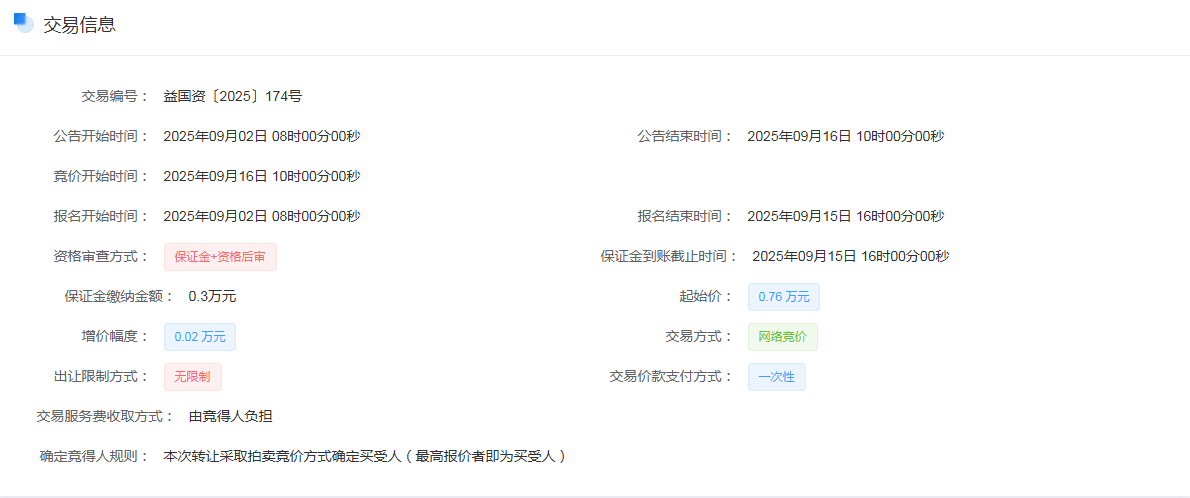
Task: Click the 0.76 万元 starting price tag
Action: click(784, 297)
